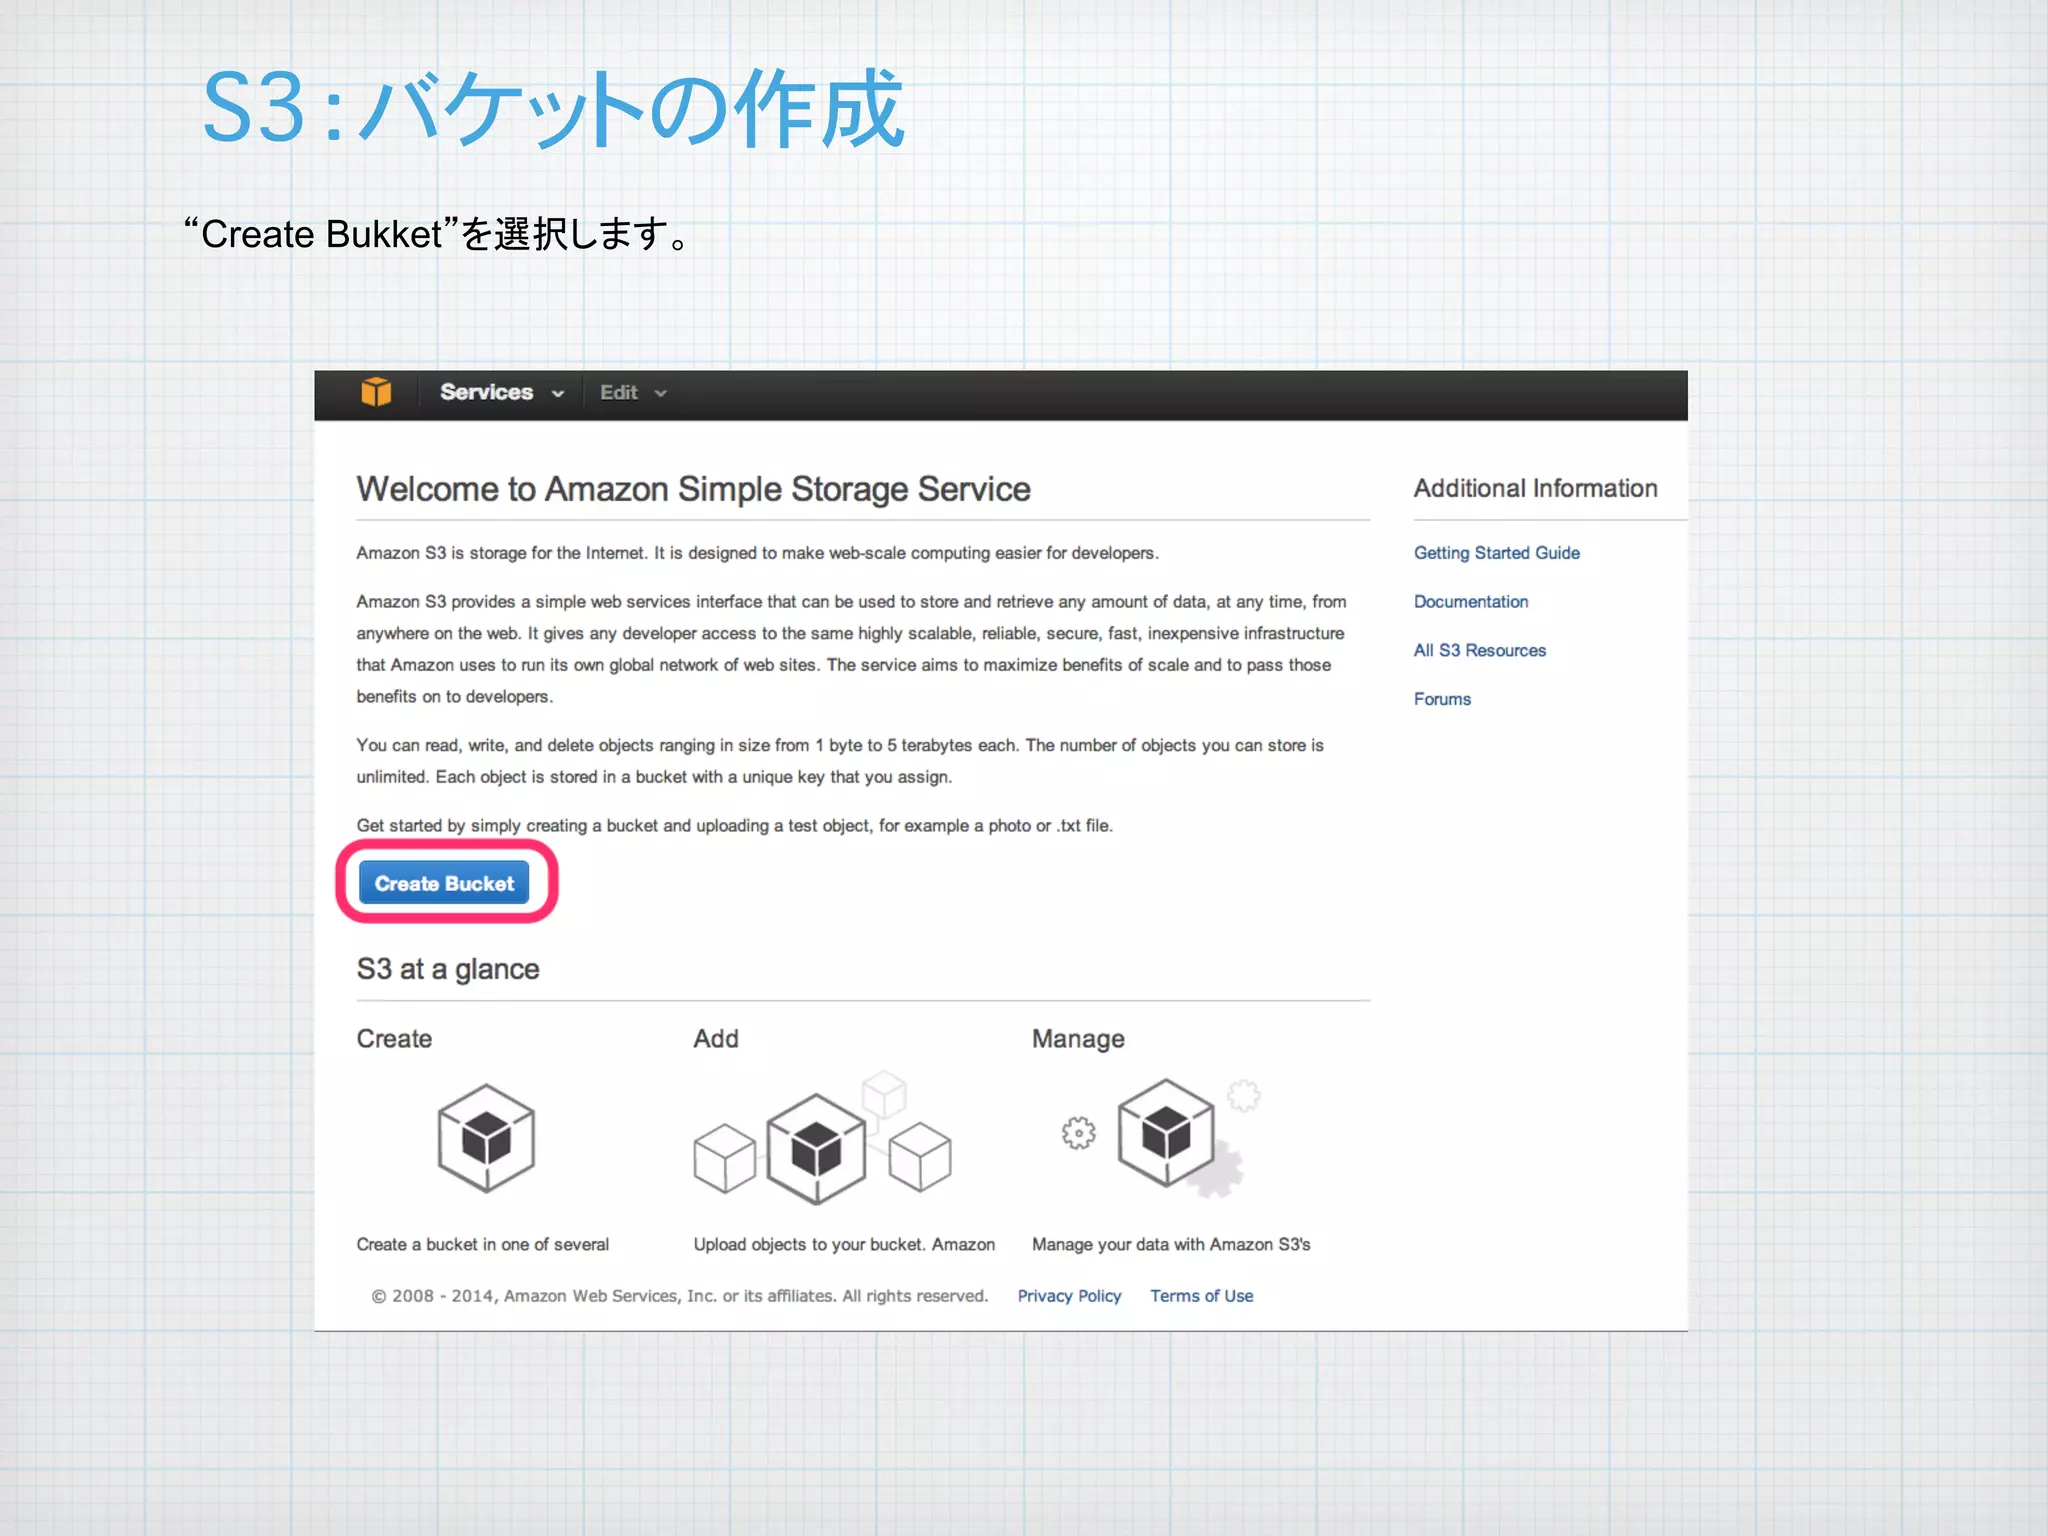Image resolution: width=2048 pixels, height=1536 pixels.
Task: Click the Create bucket cube icon
Action: [x=486, y=1138]
